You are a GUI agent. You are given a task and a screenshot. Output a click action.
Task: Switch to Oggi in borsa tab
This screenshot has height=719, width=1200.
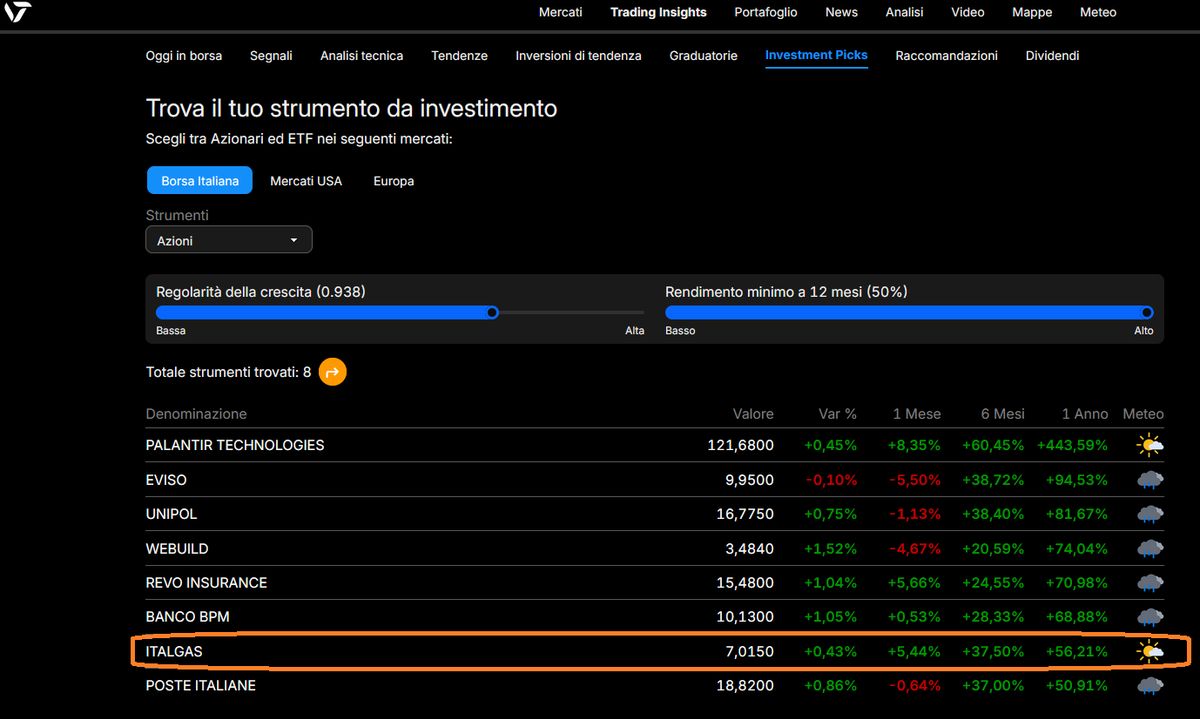click(184, 56)
